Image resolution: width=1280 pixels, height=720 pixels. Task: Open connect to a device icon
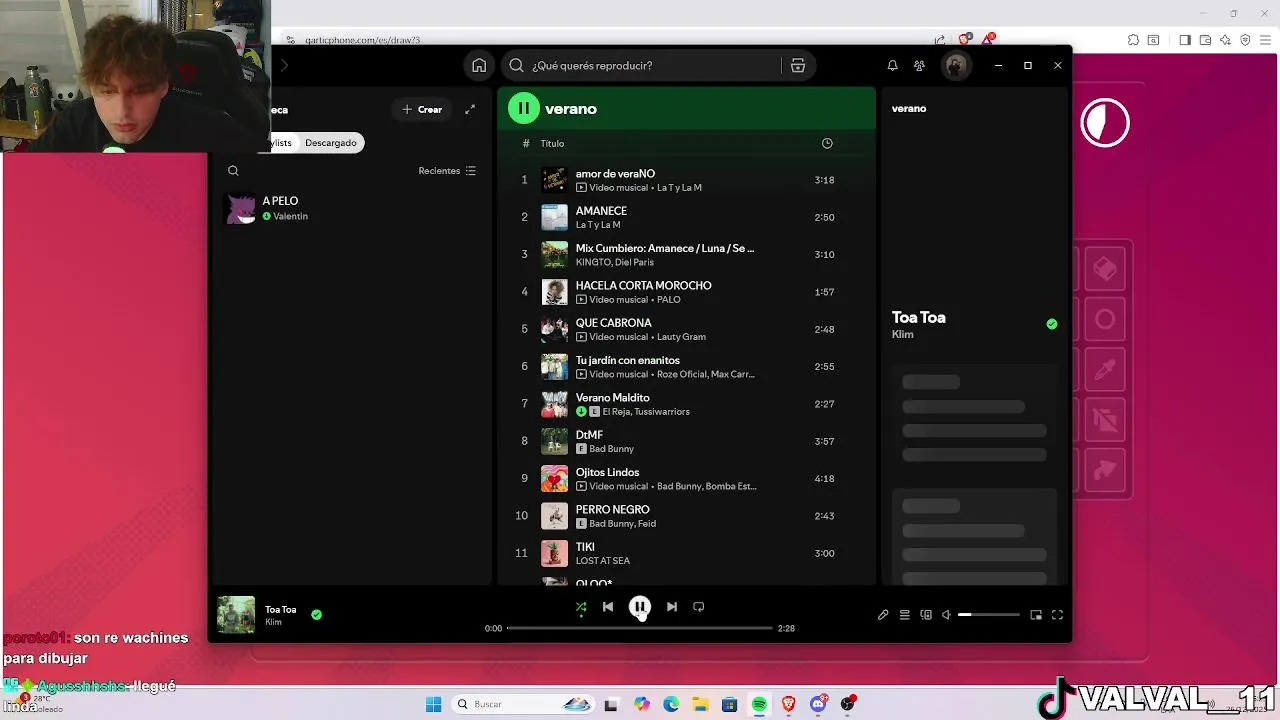(x=926, y=615)
